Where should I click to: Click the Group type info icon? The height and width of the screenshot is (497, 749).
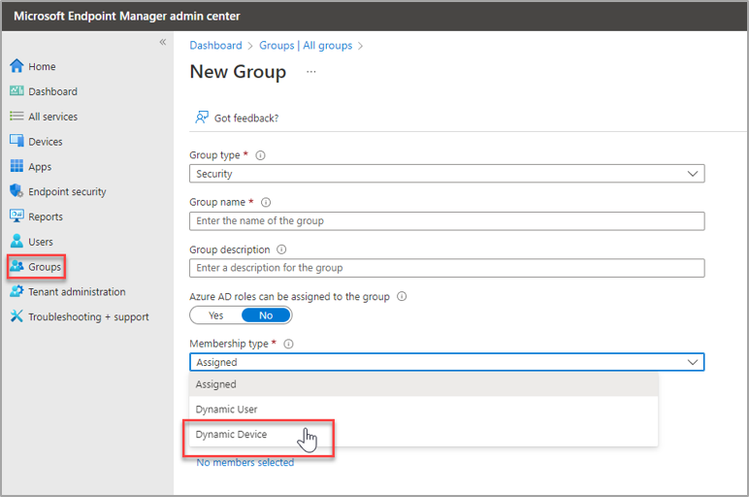[x=260, y=156]
